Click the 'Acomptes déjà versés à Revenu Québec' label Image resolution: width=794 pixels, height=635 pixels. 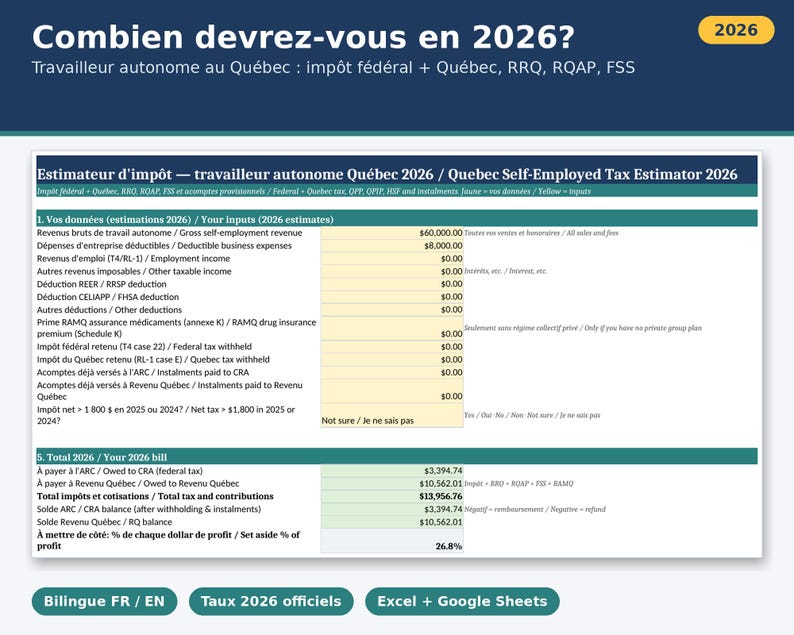(x=170, y=391)
